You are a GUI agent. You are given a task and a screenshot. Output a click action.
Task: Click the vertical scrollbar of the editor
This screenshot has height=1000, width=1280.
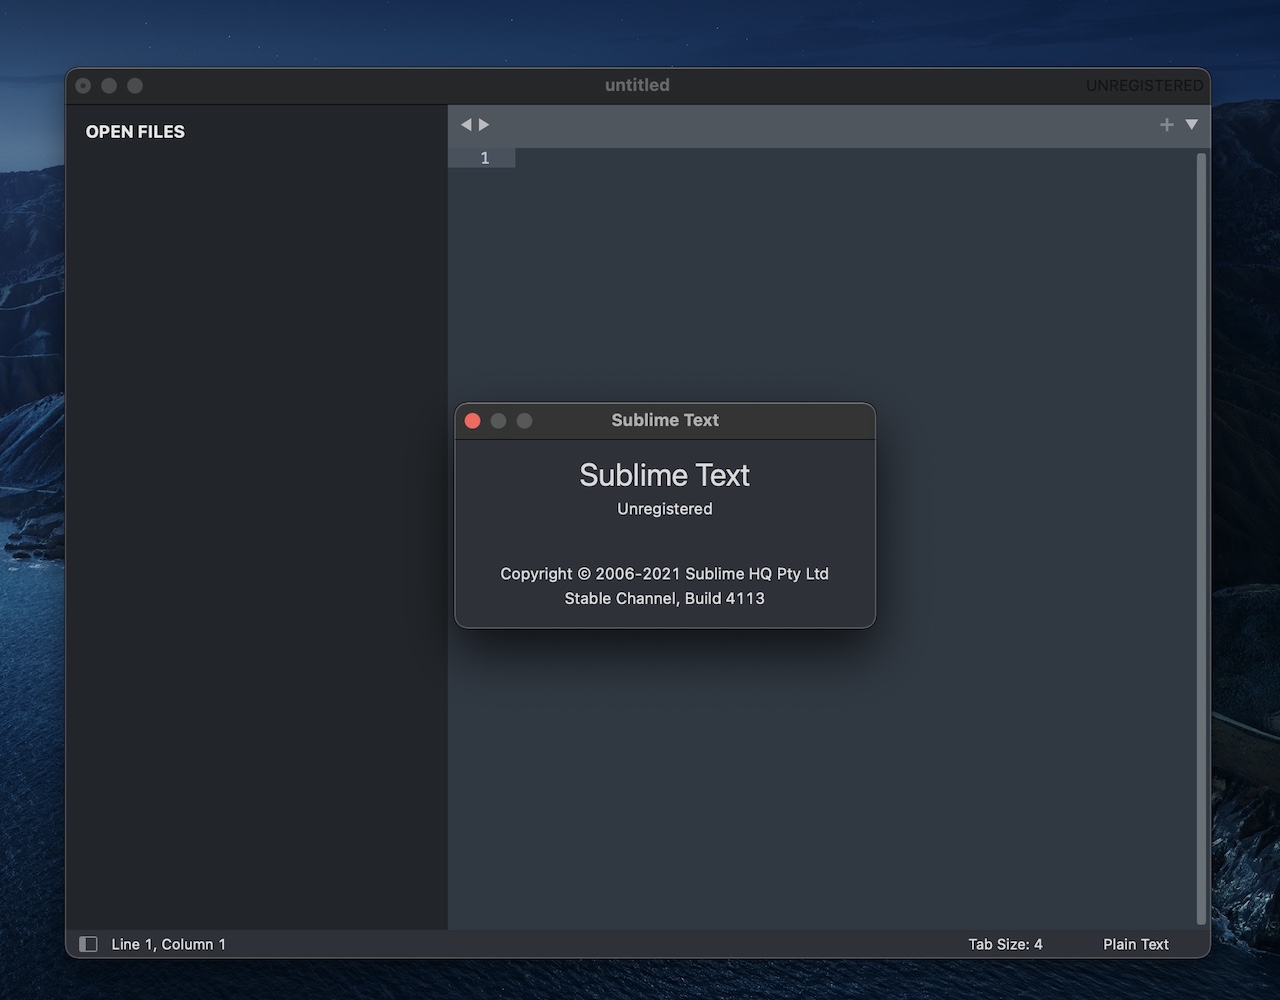click(1201, 538)
